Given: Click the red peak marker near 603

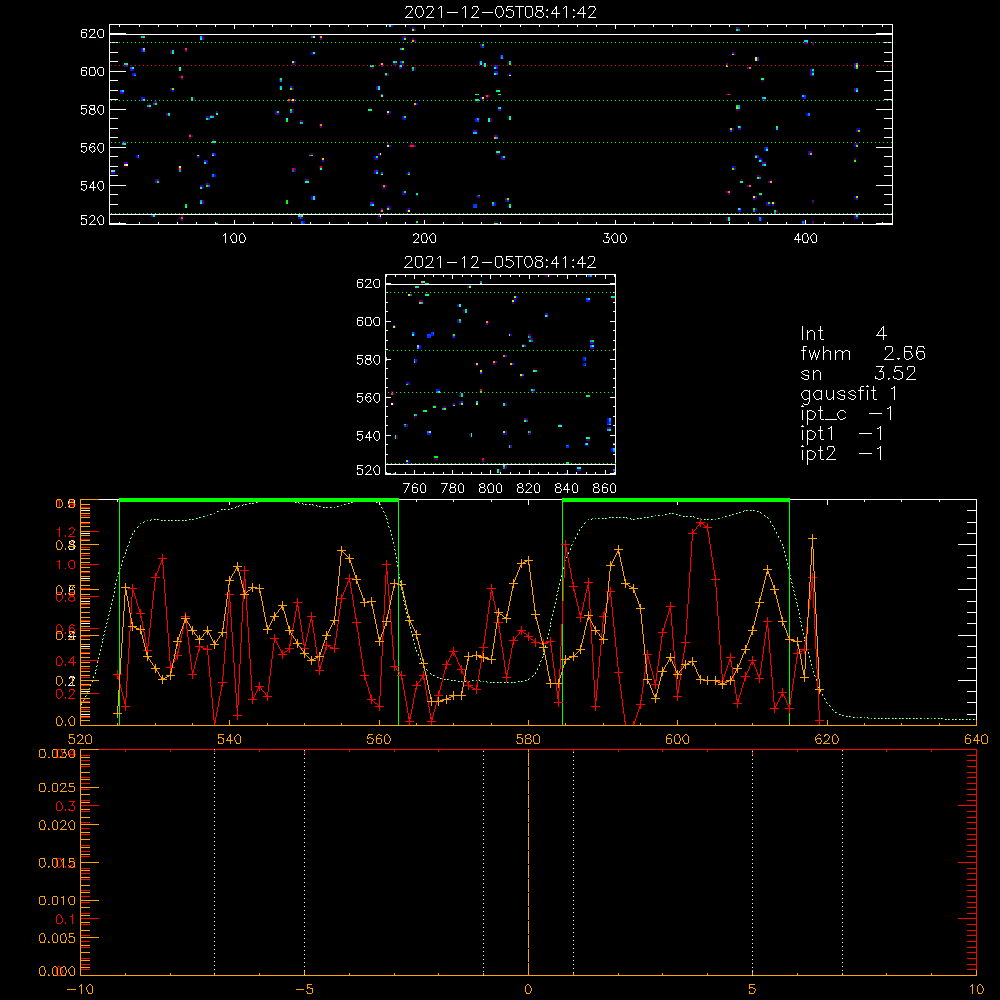Looking at the screenshot, I should click(x=700, y=523).
